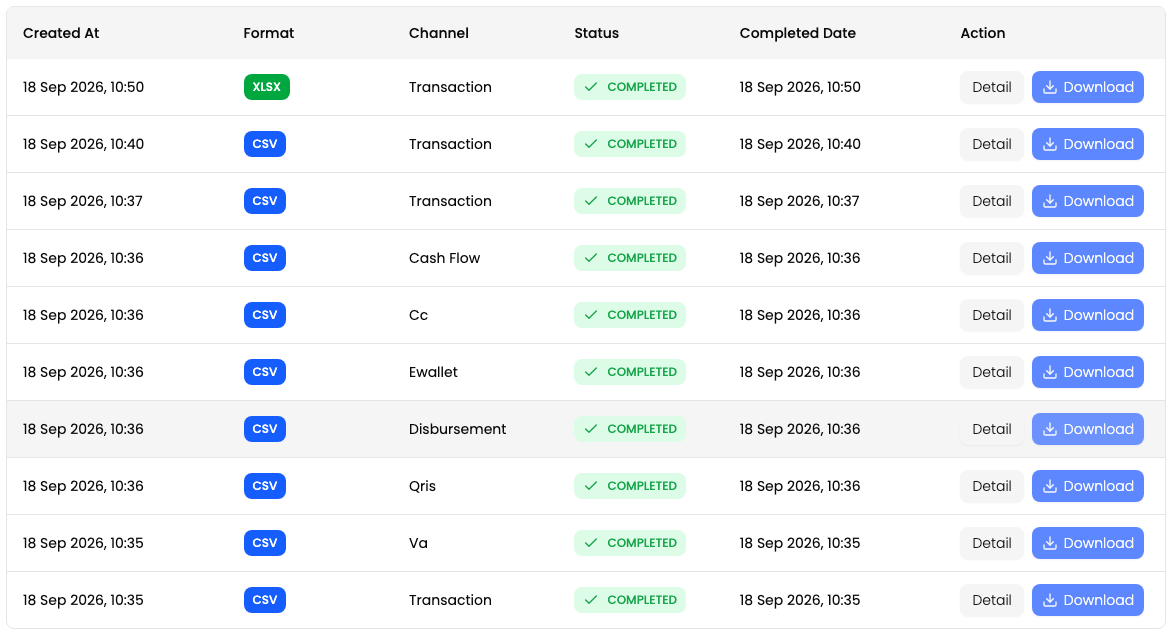Open Detail for the Va export
Screen dimensions: 1172x635
(991, 543)
